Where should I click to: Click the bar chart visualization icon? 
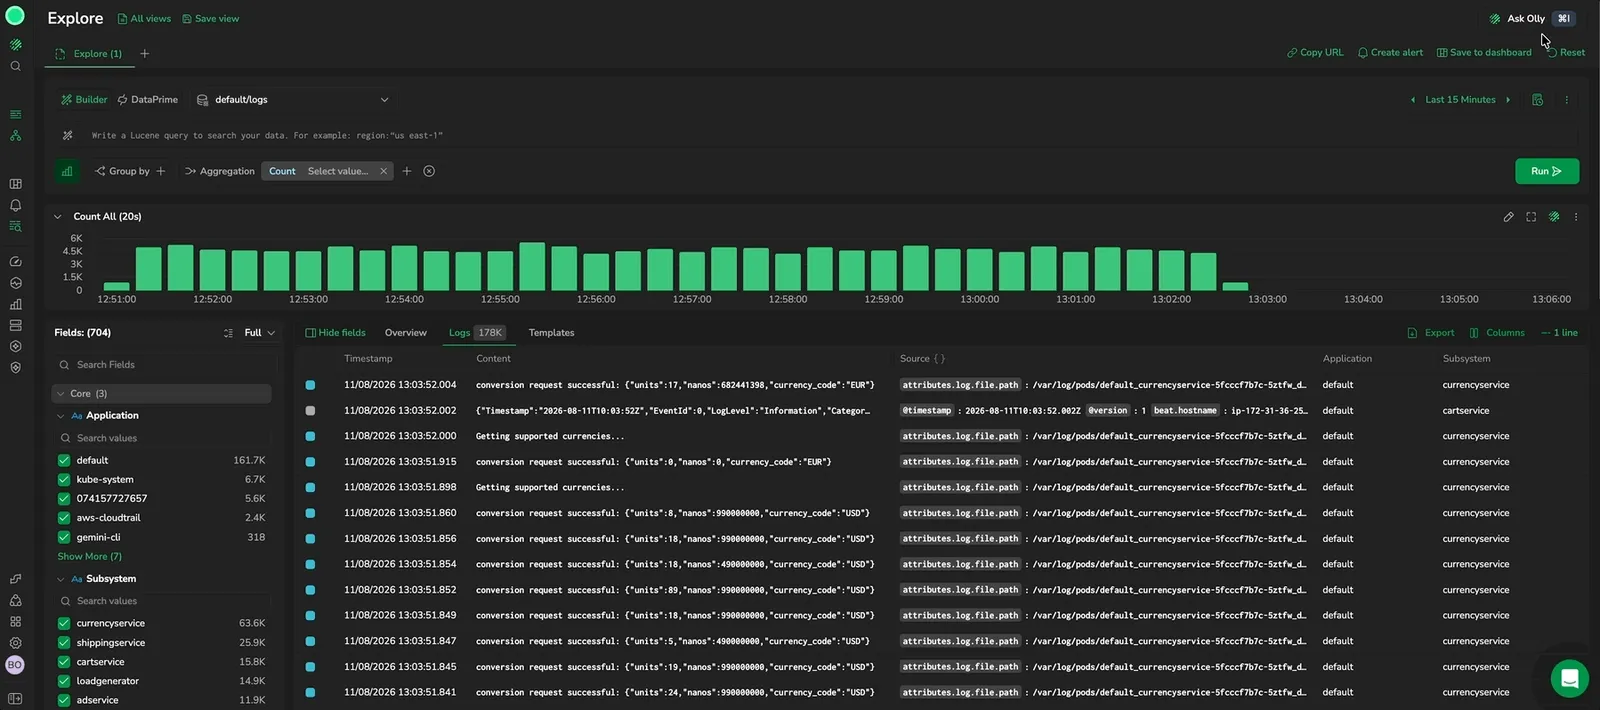[x=67, y=171]
